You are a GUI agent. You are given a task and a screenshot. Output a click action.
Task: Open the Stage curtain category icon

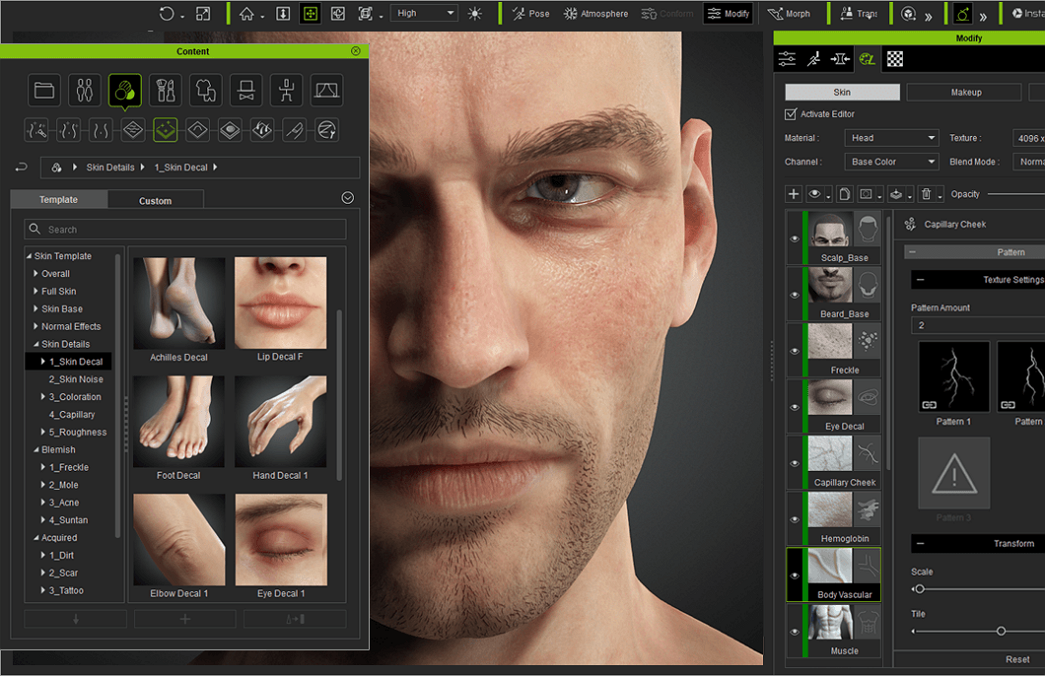click(x=327, y=90)
